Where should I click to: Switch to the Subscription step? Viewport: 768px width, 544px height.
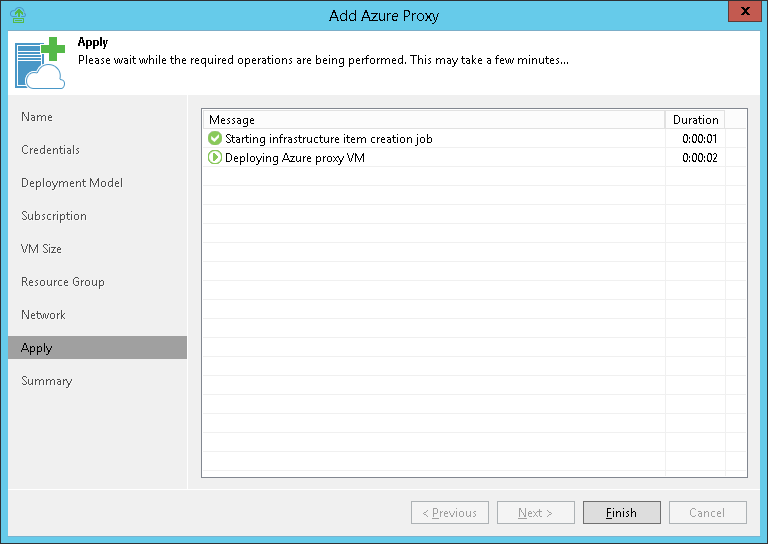coord(54,216)
